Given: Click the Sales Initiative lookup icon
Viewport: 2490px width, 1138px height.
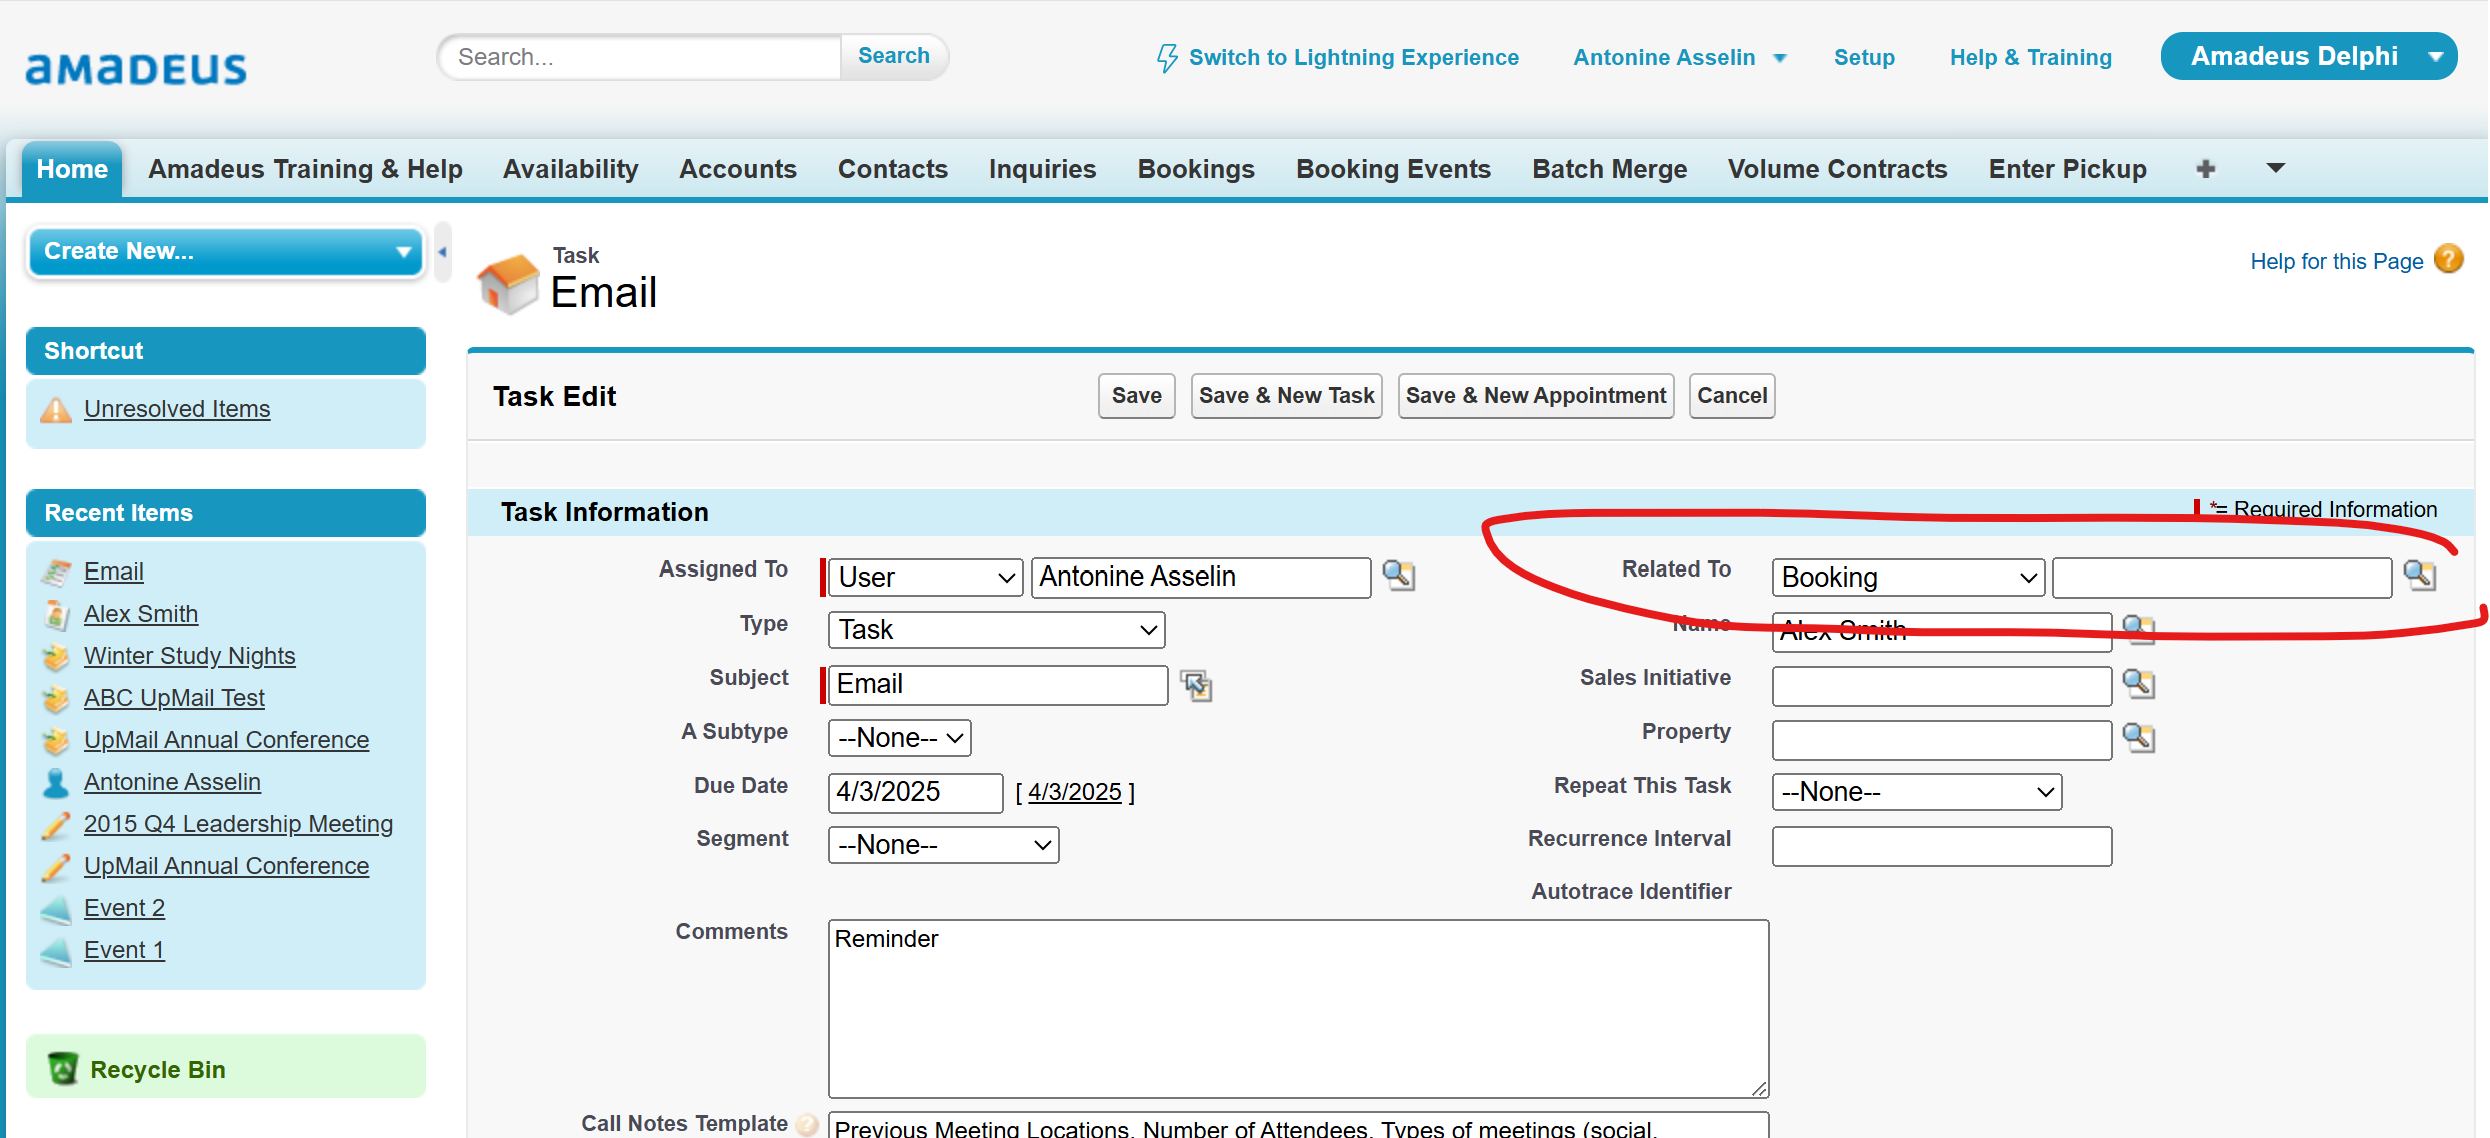Looking at the screenshot, I should click(x=2138, y=684).
